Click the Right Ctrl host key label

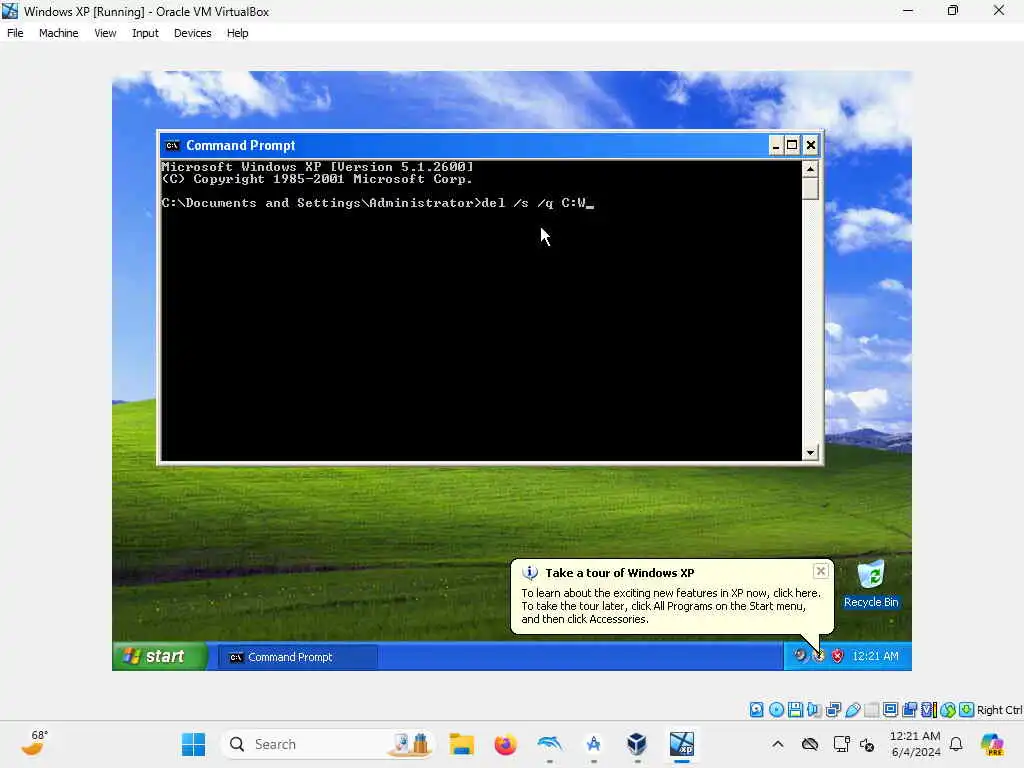[999, 710]
